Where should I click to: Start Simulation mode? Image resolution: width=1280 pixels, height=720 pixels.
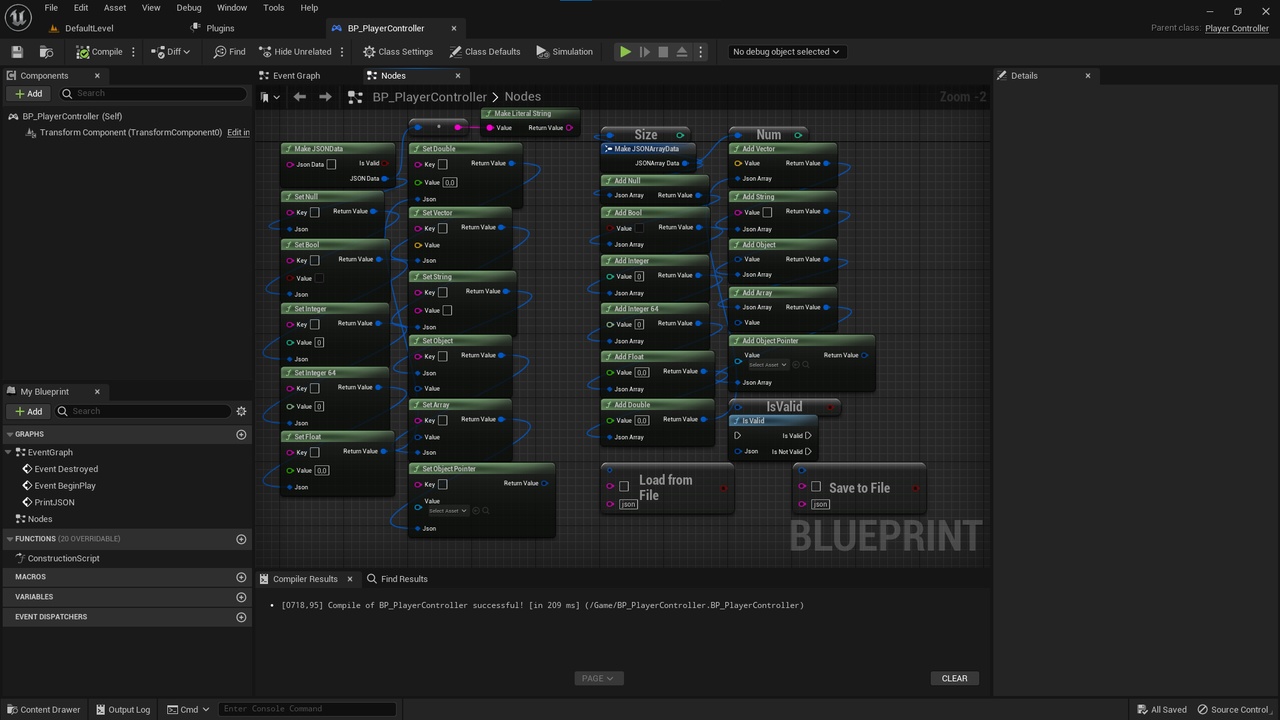pos(565,52)
